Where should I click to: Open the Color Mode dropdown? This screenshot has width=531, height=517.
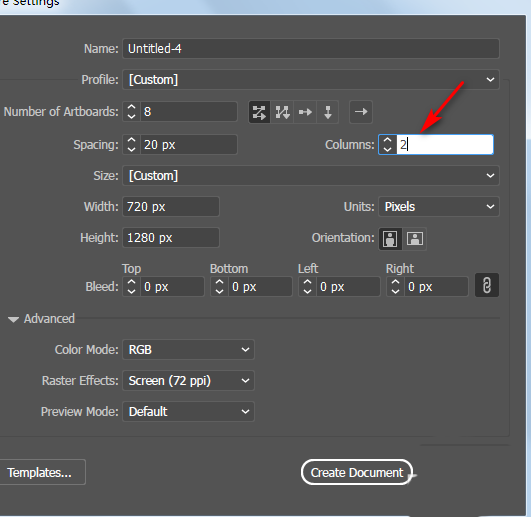tap(188, 349)
